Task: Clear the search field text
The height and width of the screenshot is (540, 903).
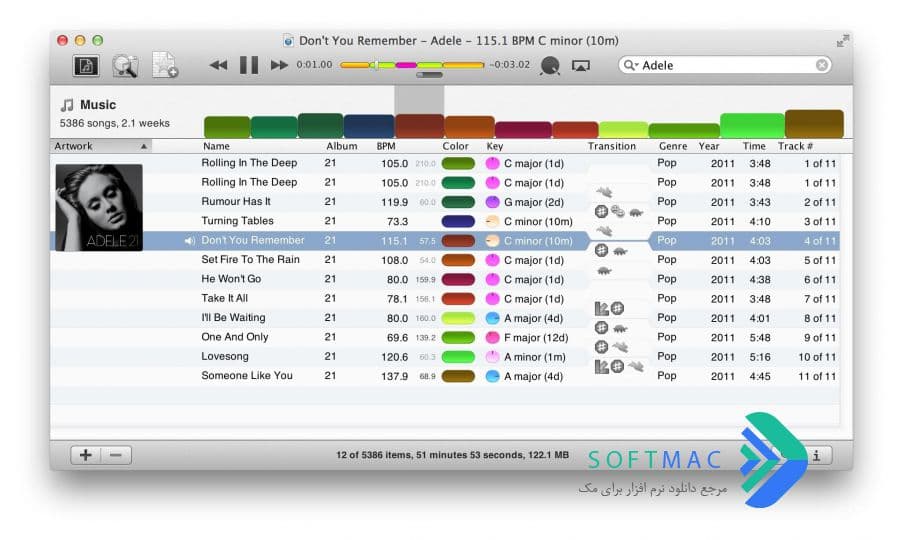Action: click(x=822, y=65)
